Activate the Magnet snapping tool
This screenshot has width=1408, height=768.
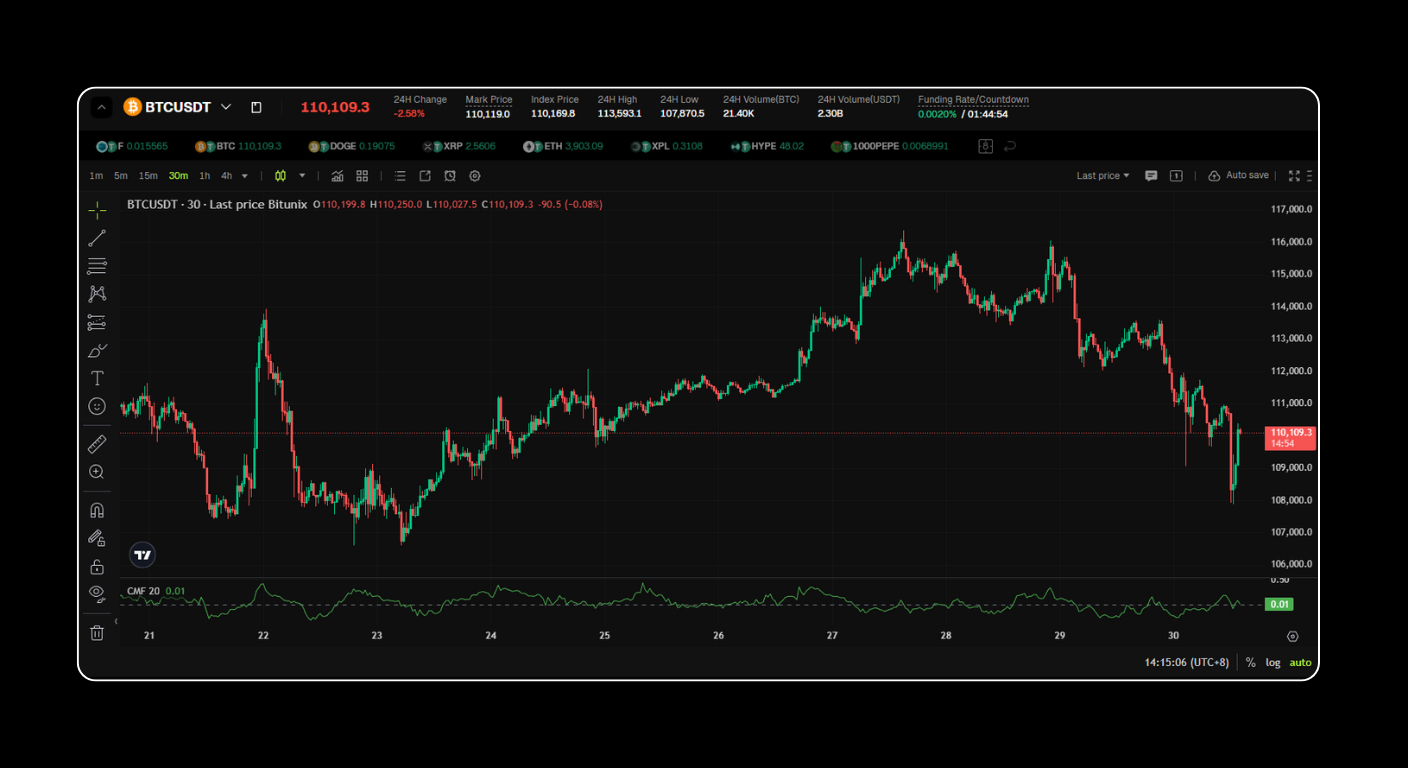tap(97, 509)
